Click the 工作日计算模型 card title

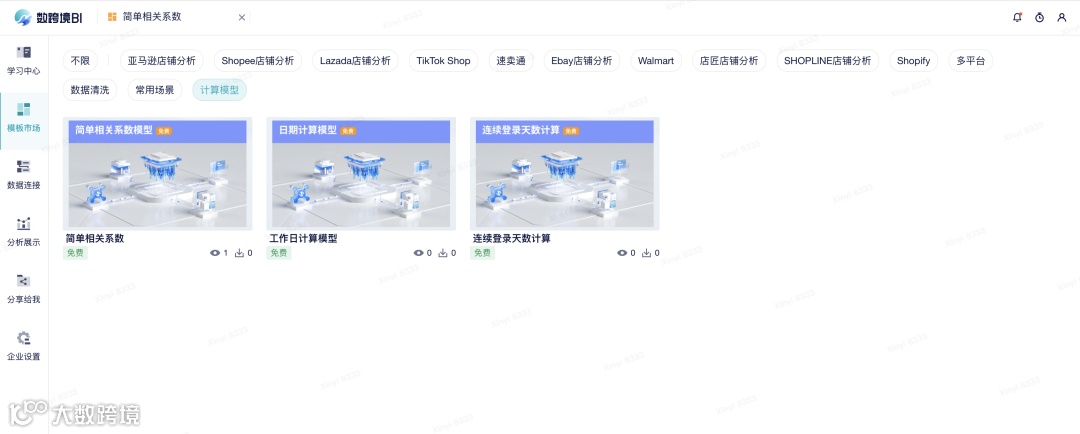point(304,238)
